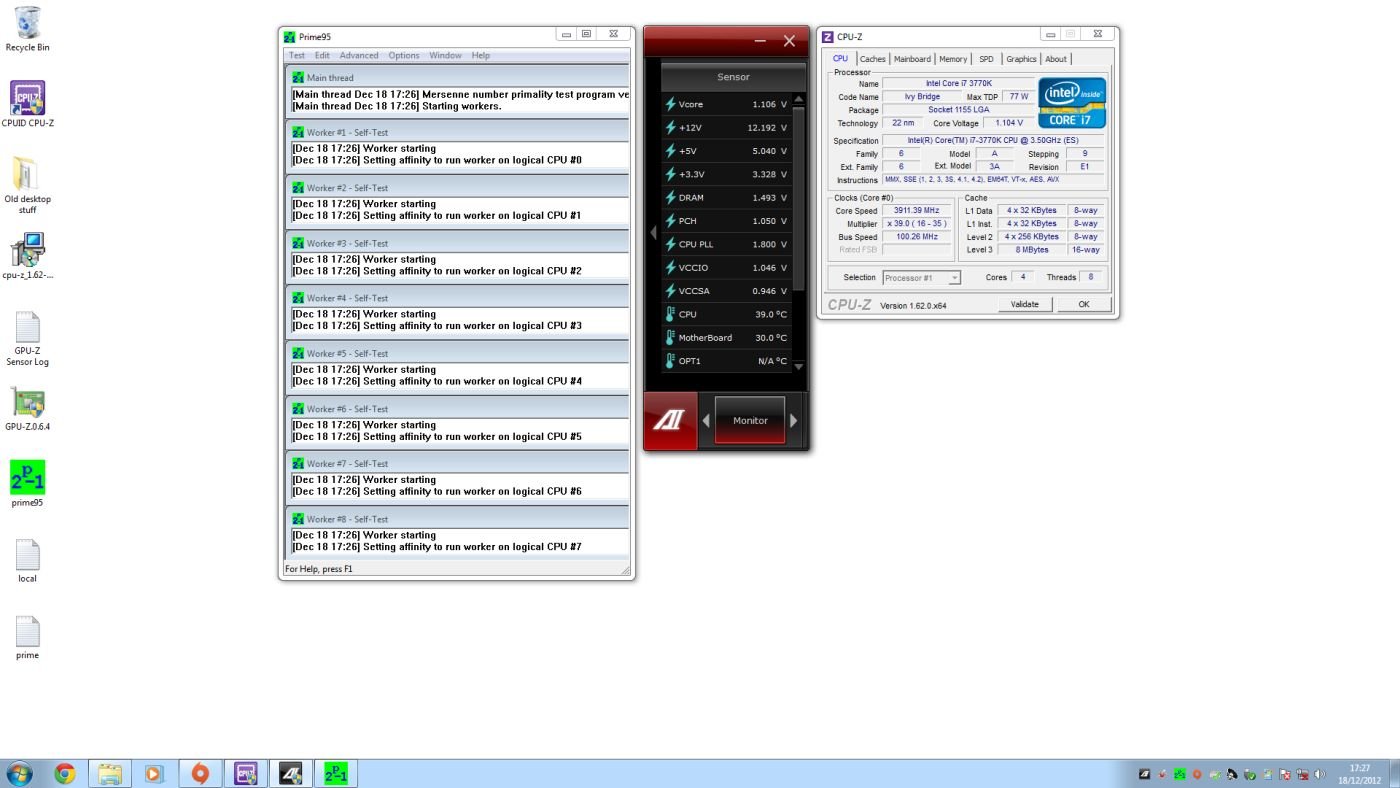The image size is (1400, 788).
Task: Select the cpu-z_1.62 installer desktop icon
Action: [27, 257]
